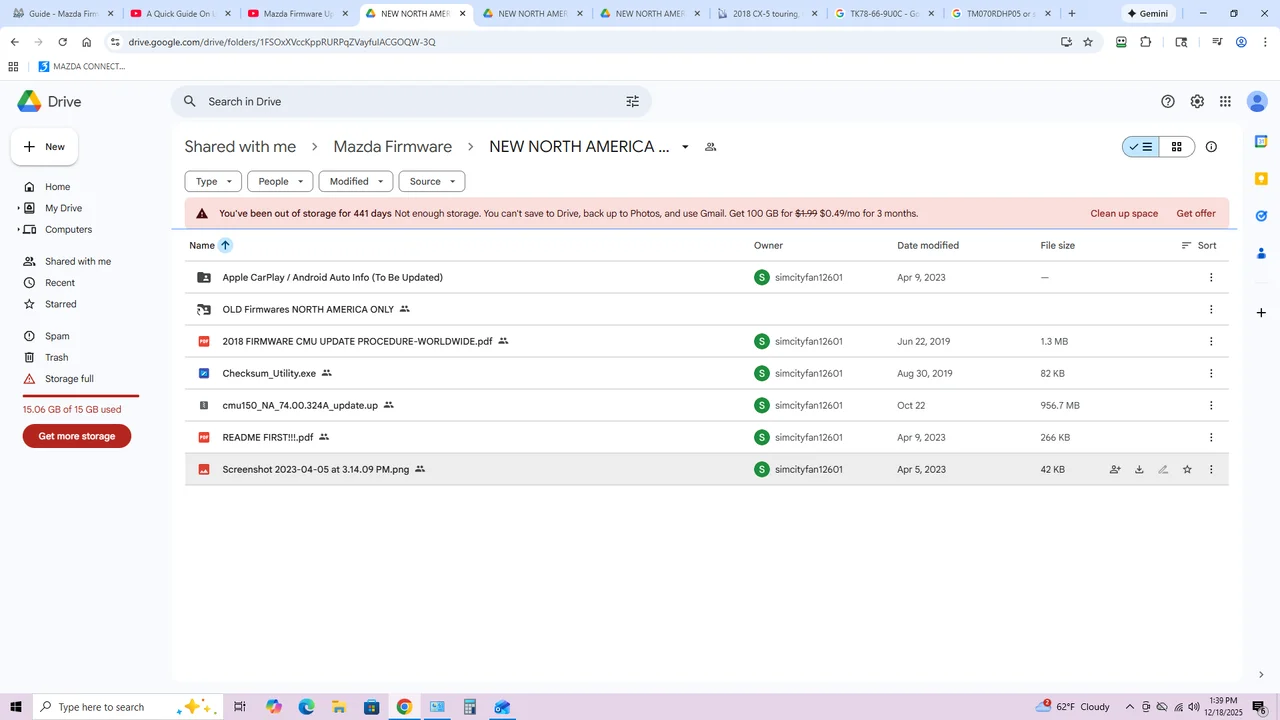Open more actions for README FIRST!!!.pdf

[x=1211, y=437]
